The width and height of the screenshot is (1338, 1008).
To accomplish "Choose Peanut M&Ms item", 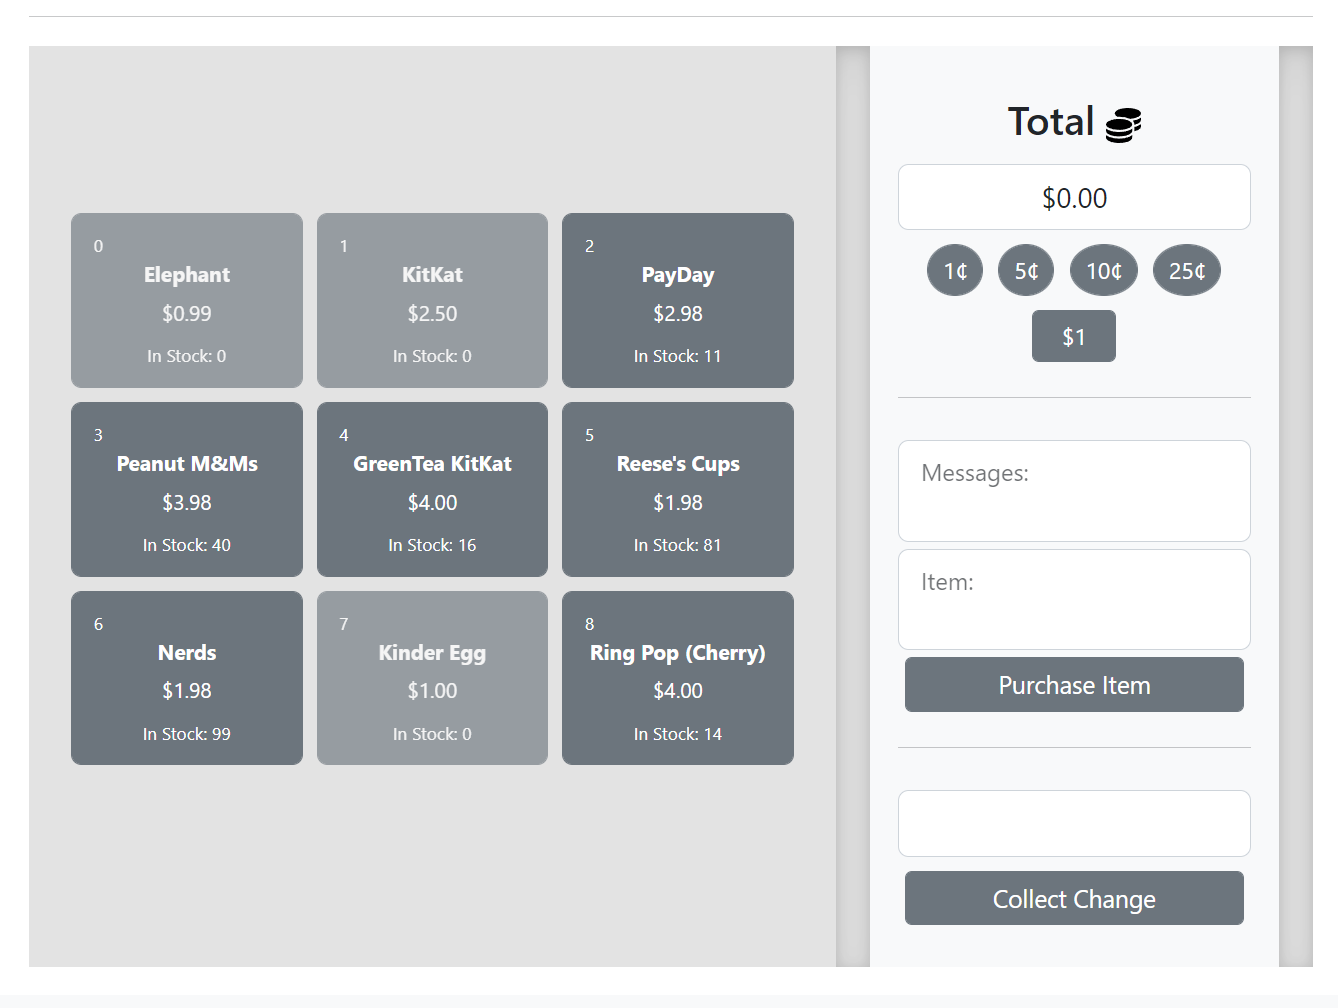I will click(187, 489).
